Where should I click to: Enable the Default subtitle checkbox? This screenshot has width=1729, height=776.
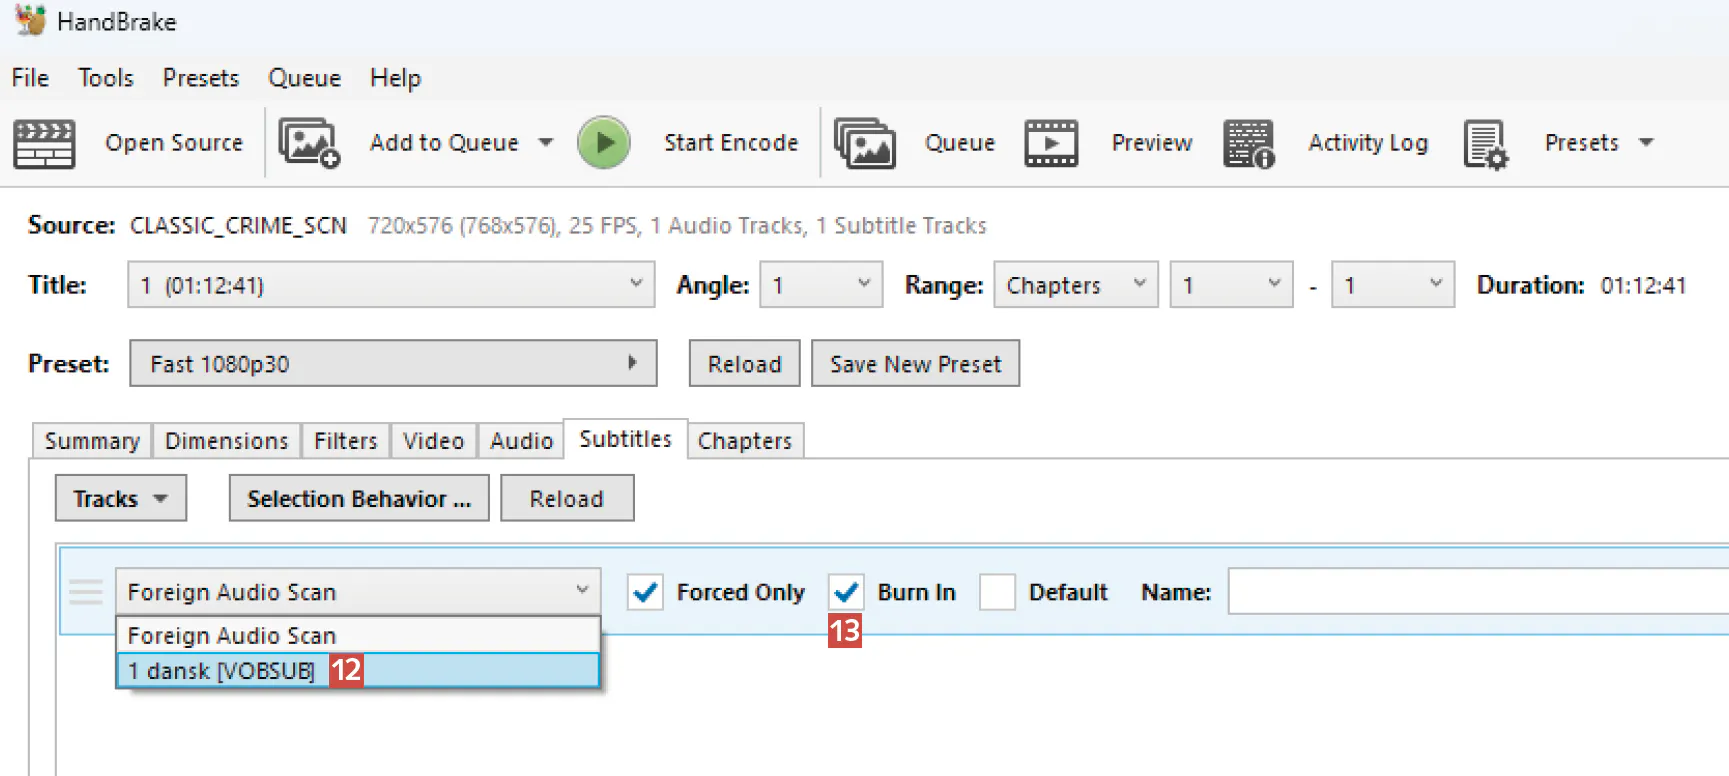click(997, 592)
